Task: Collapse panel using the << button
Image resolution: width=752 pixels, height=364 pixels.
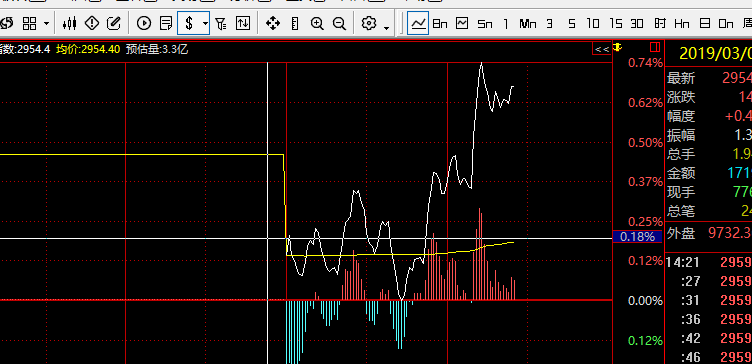Action: [x=602, y=49]
